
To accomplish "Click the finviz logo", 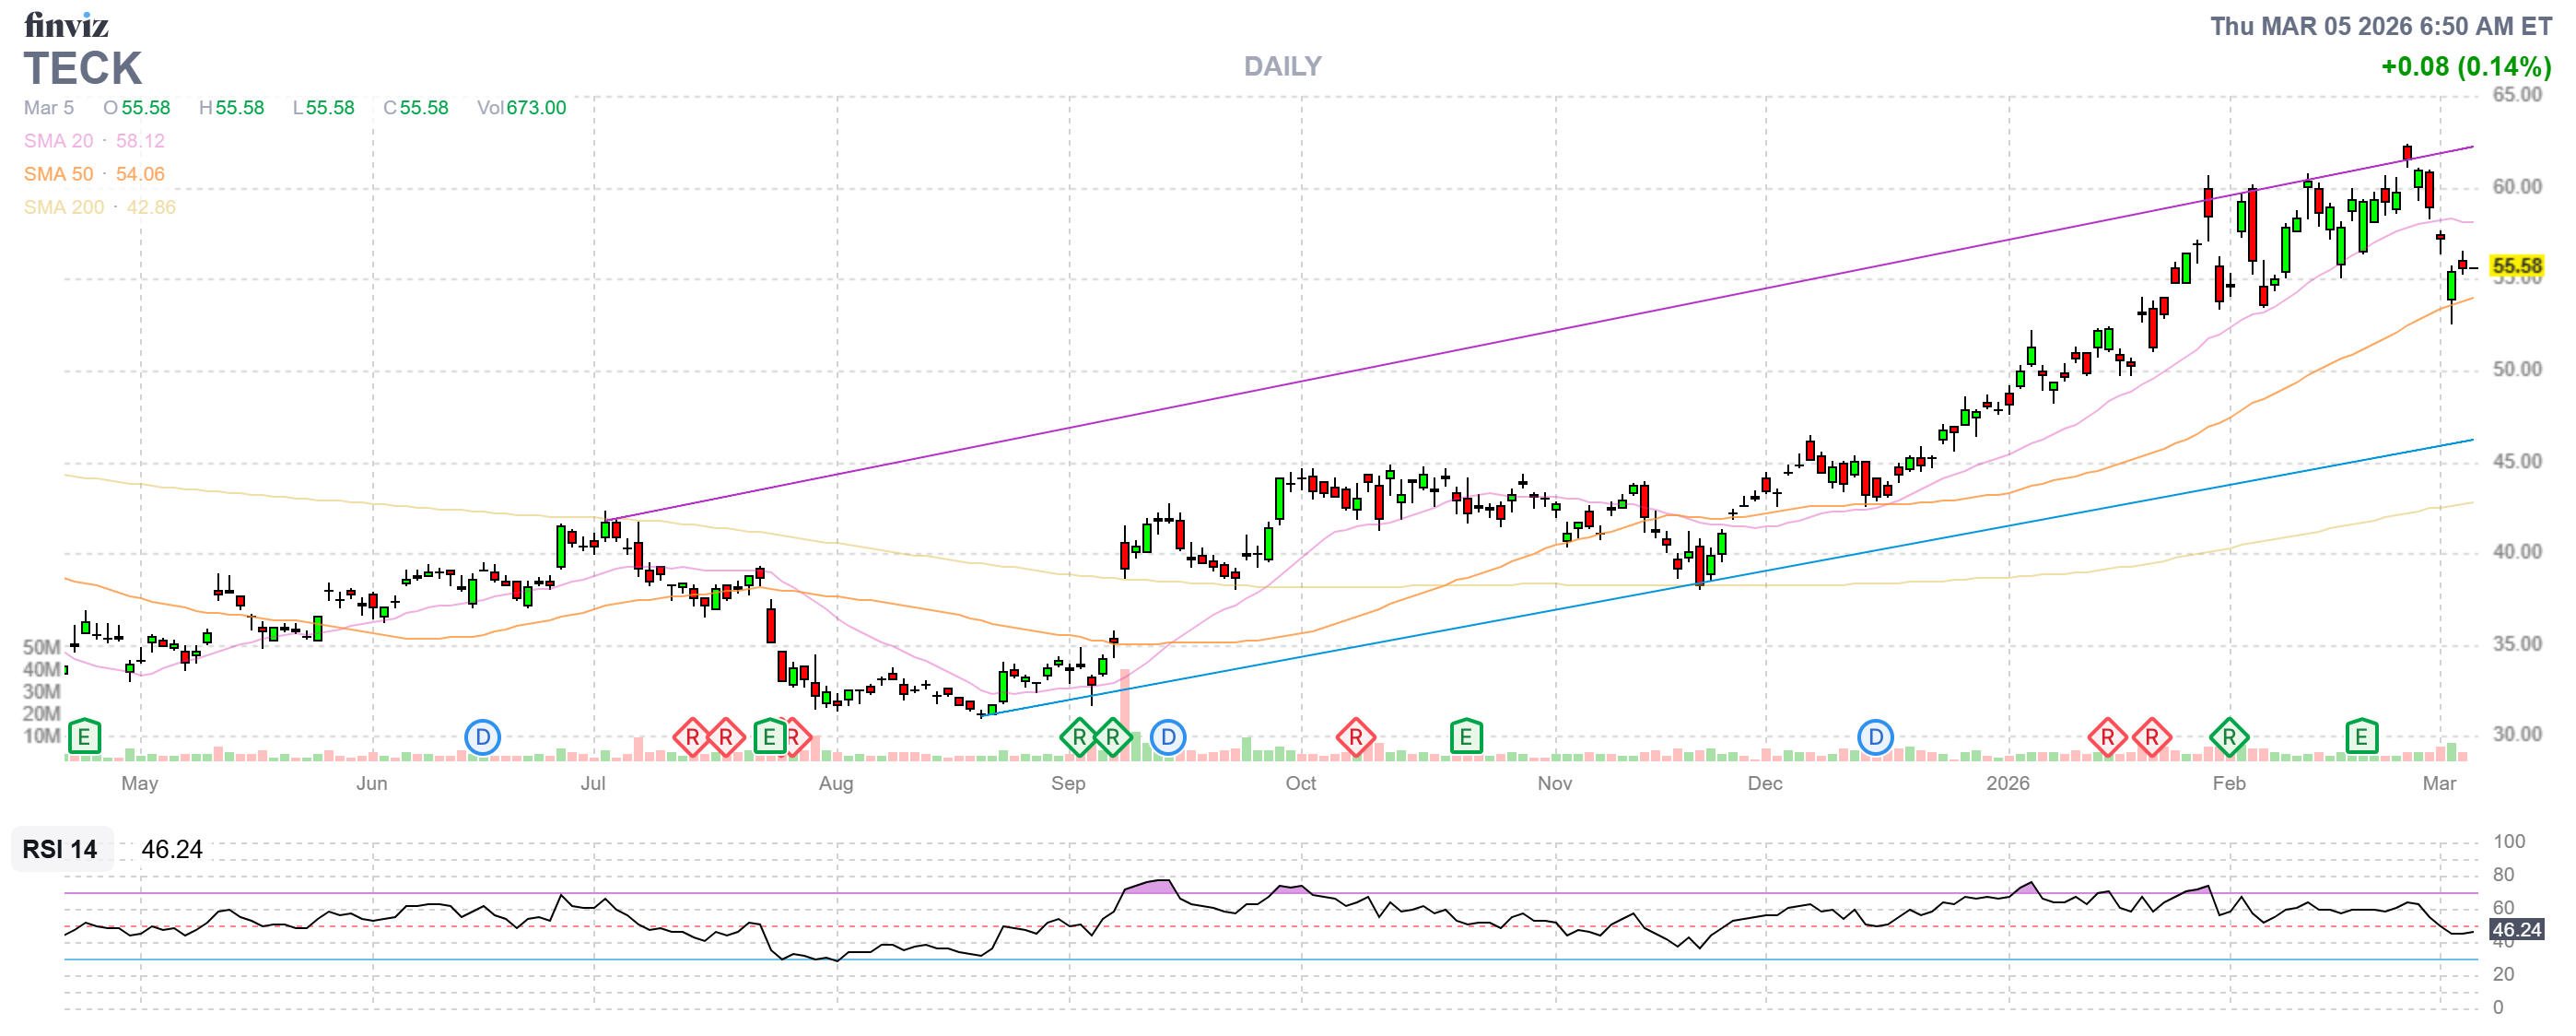I will (66, 24).
